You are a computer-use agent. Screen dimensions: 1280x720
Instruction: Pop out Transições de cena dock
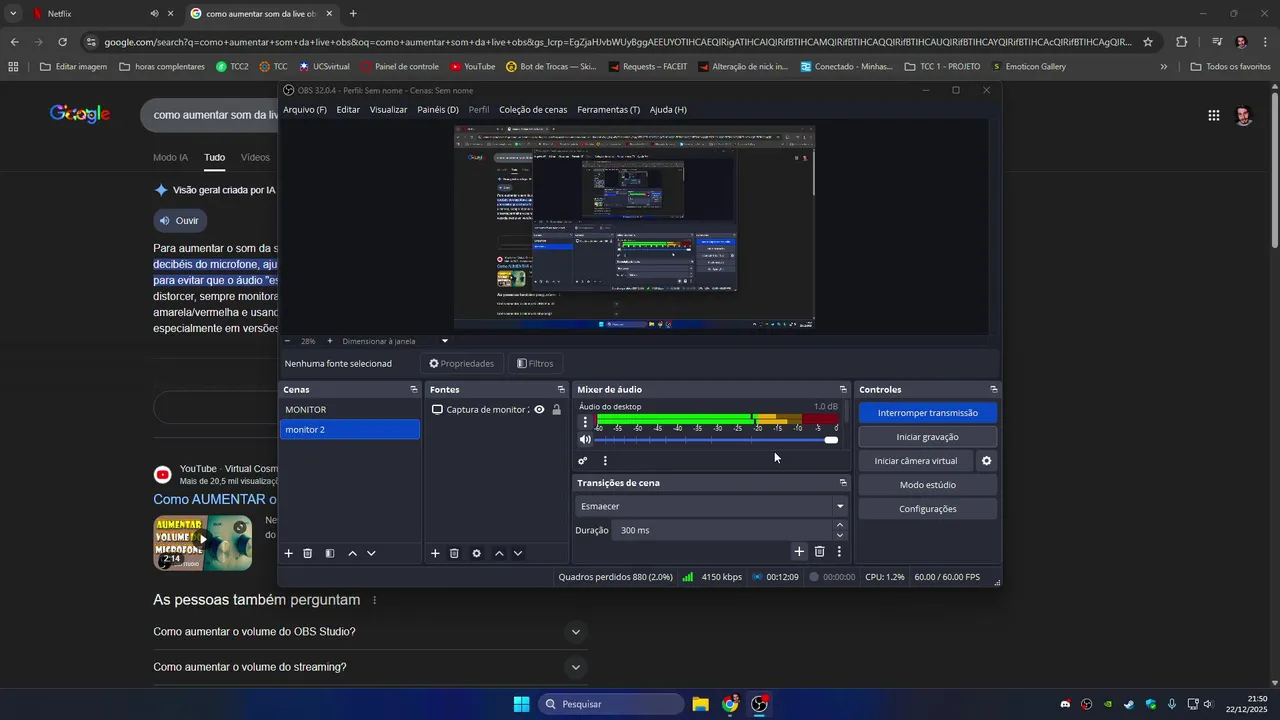pyautogui.click(x=843, y=483)
